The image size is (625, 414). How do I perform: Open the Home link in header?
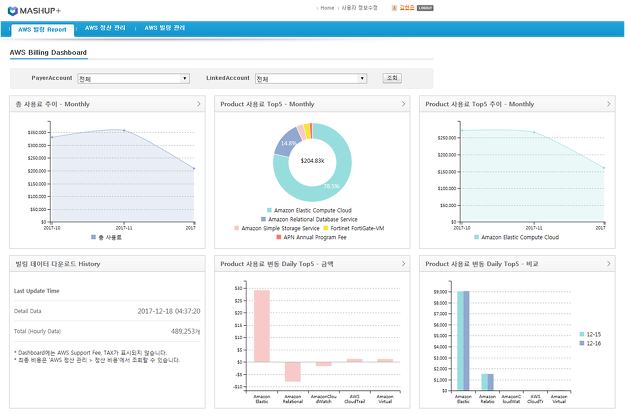(327, 8)
